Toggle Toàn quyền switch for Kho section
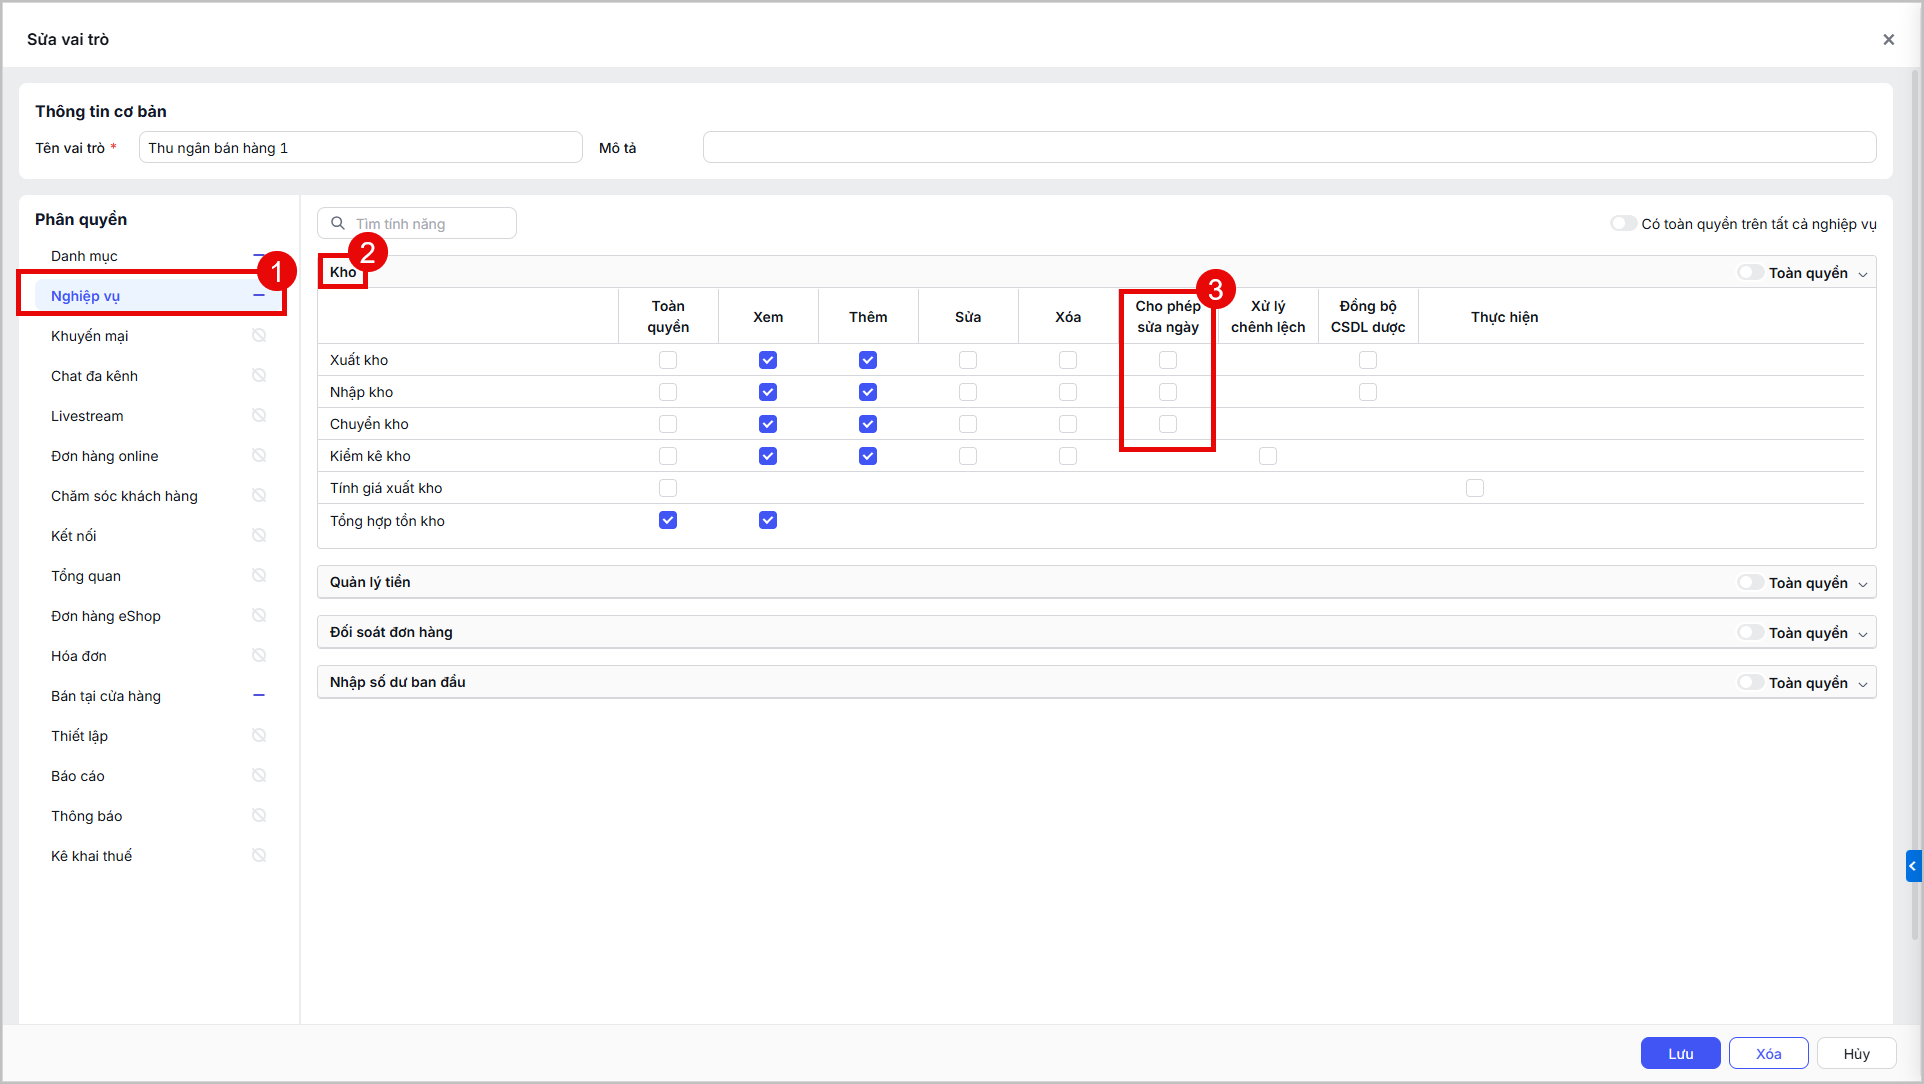Image resolution: width=1924 pixels, height=1084 pixels. [1750, 272]
